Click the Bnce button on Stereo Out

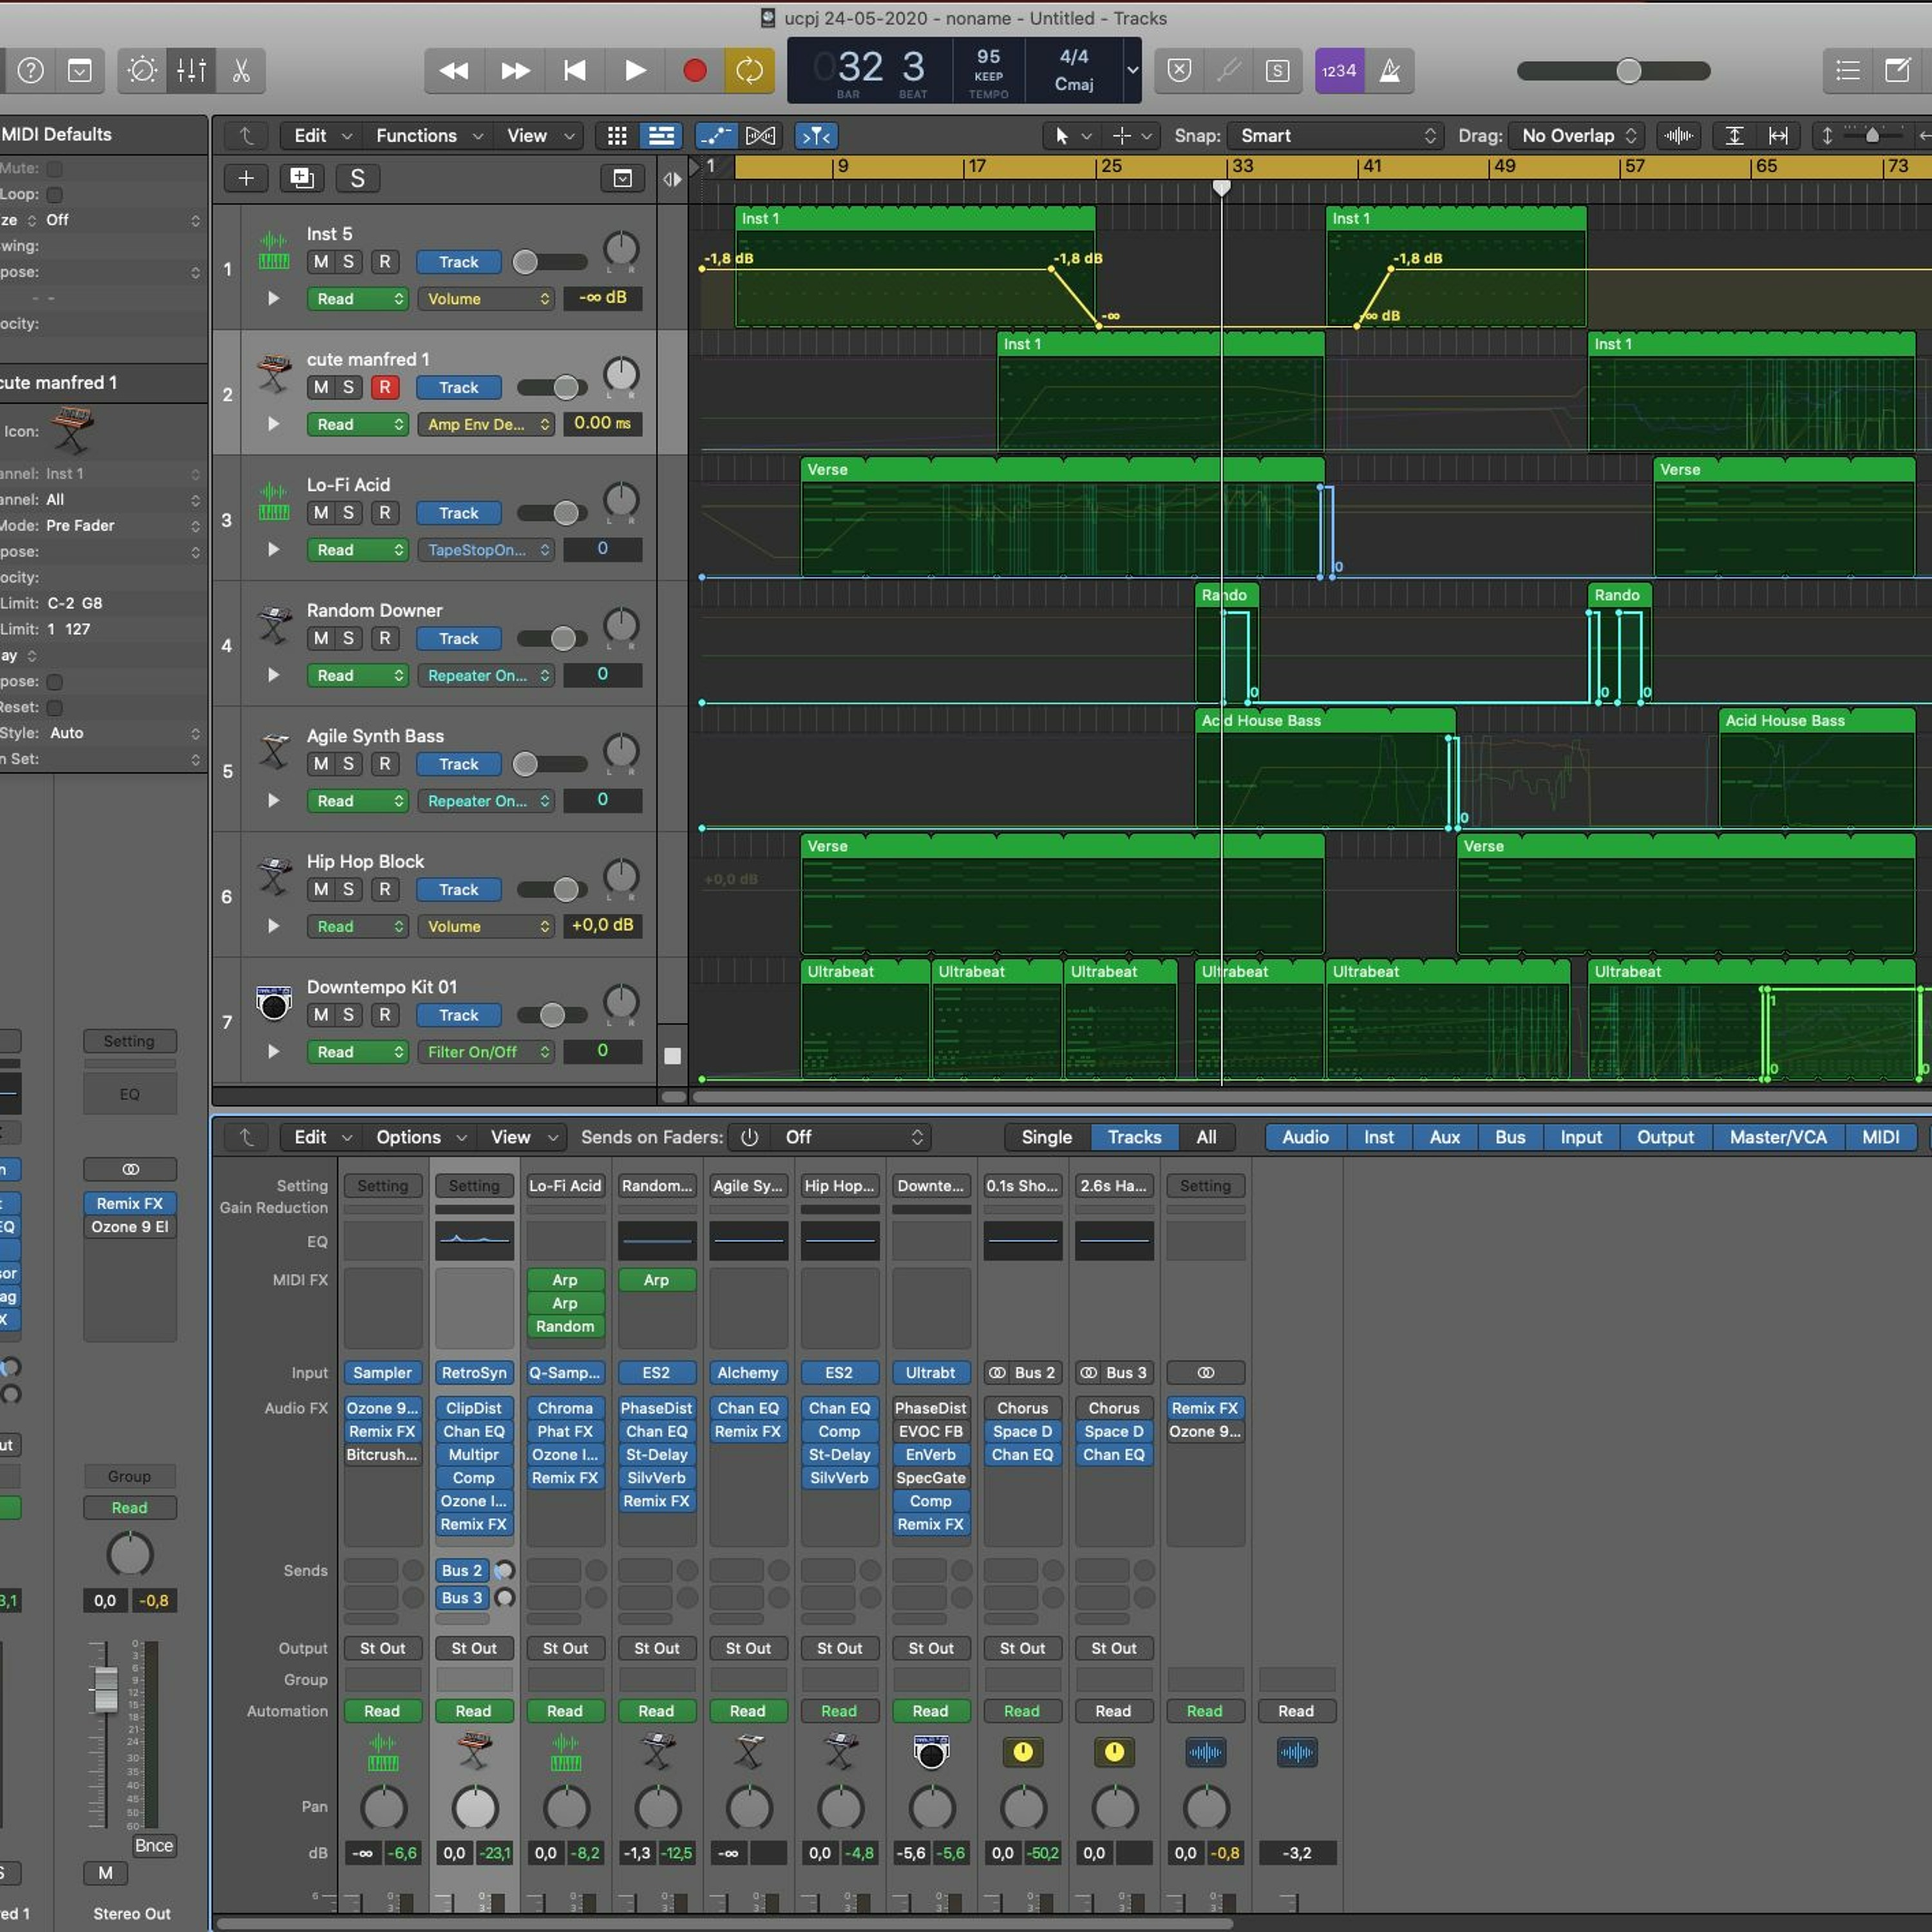154,1845
